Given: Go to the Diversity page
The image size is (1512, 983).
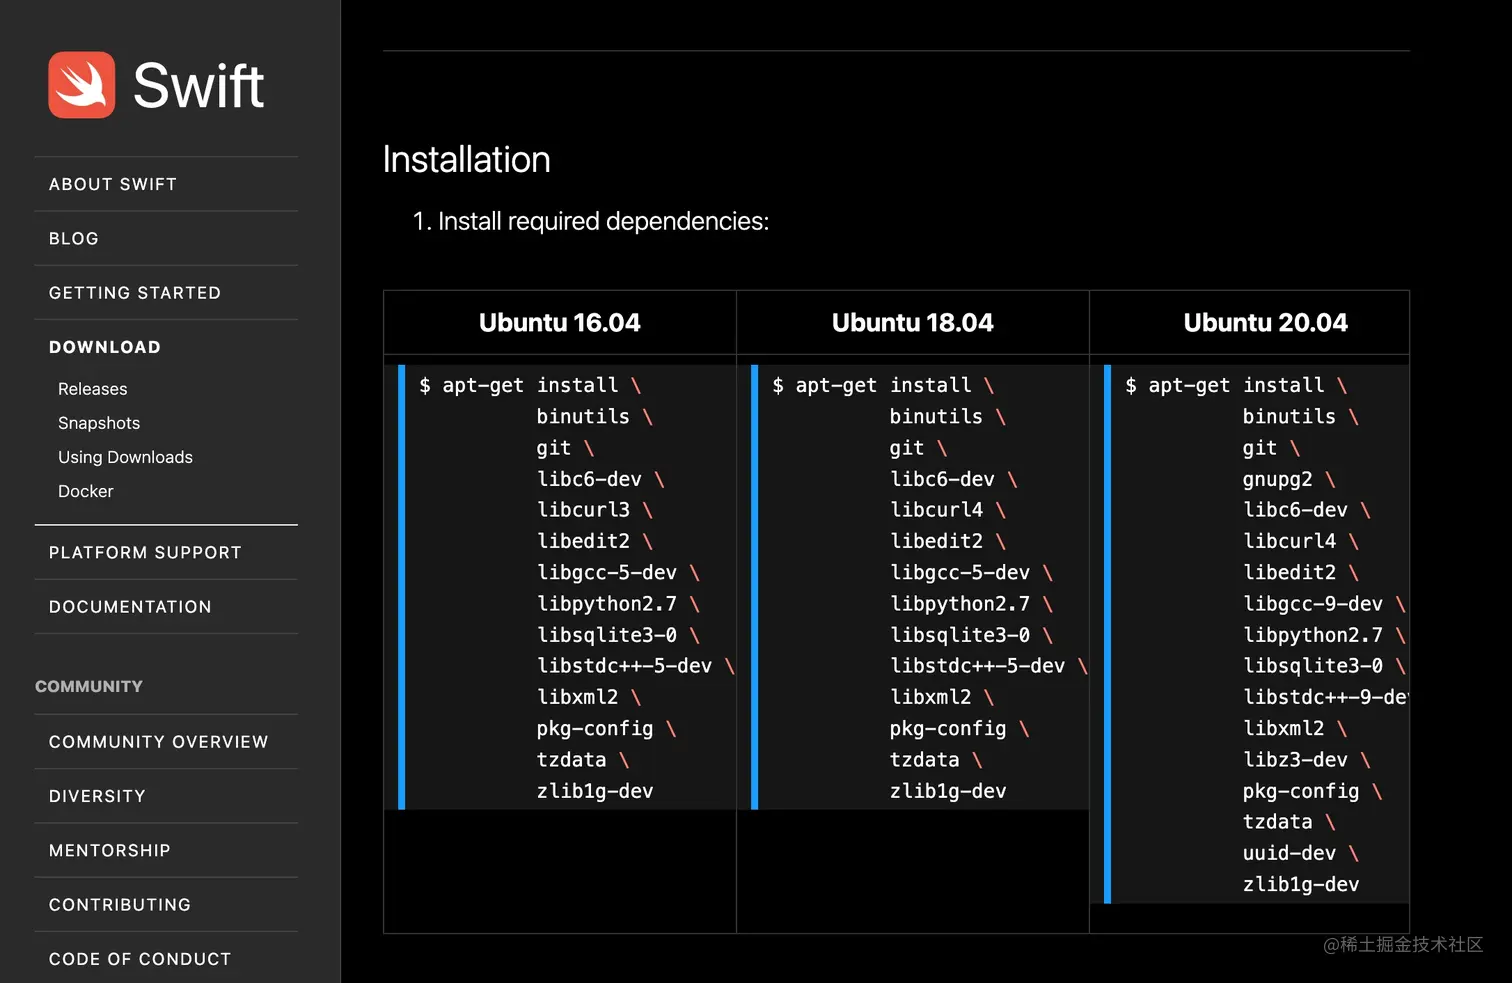Looking at the screenshot, I should (97, 796).
